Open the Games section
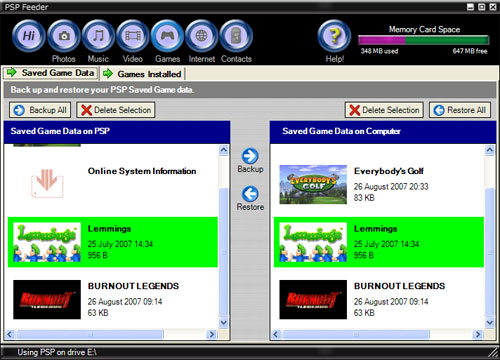This screenshot has width=500, height=360. point(167,36)
